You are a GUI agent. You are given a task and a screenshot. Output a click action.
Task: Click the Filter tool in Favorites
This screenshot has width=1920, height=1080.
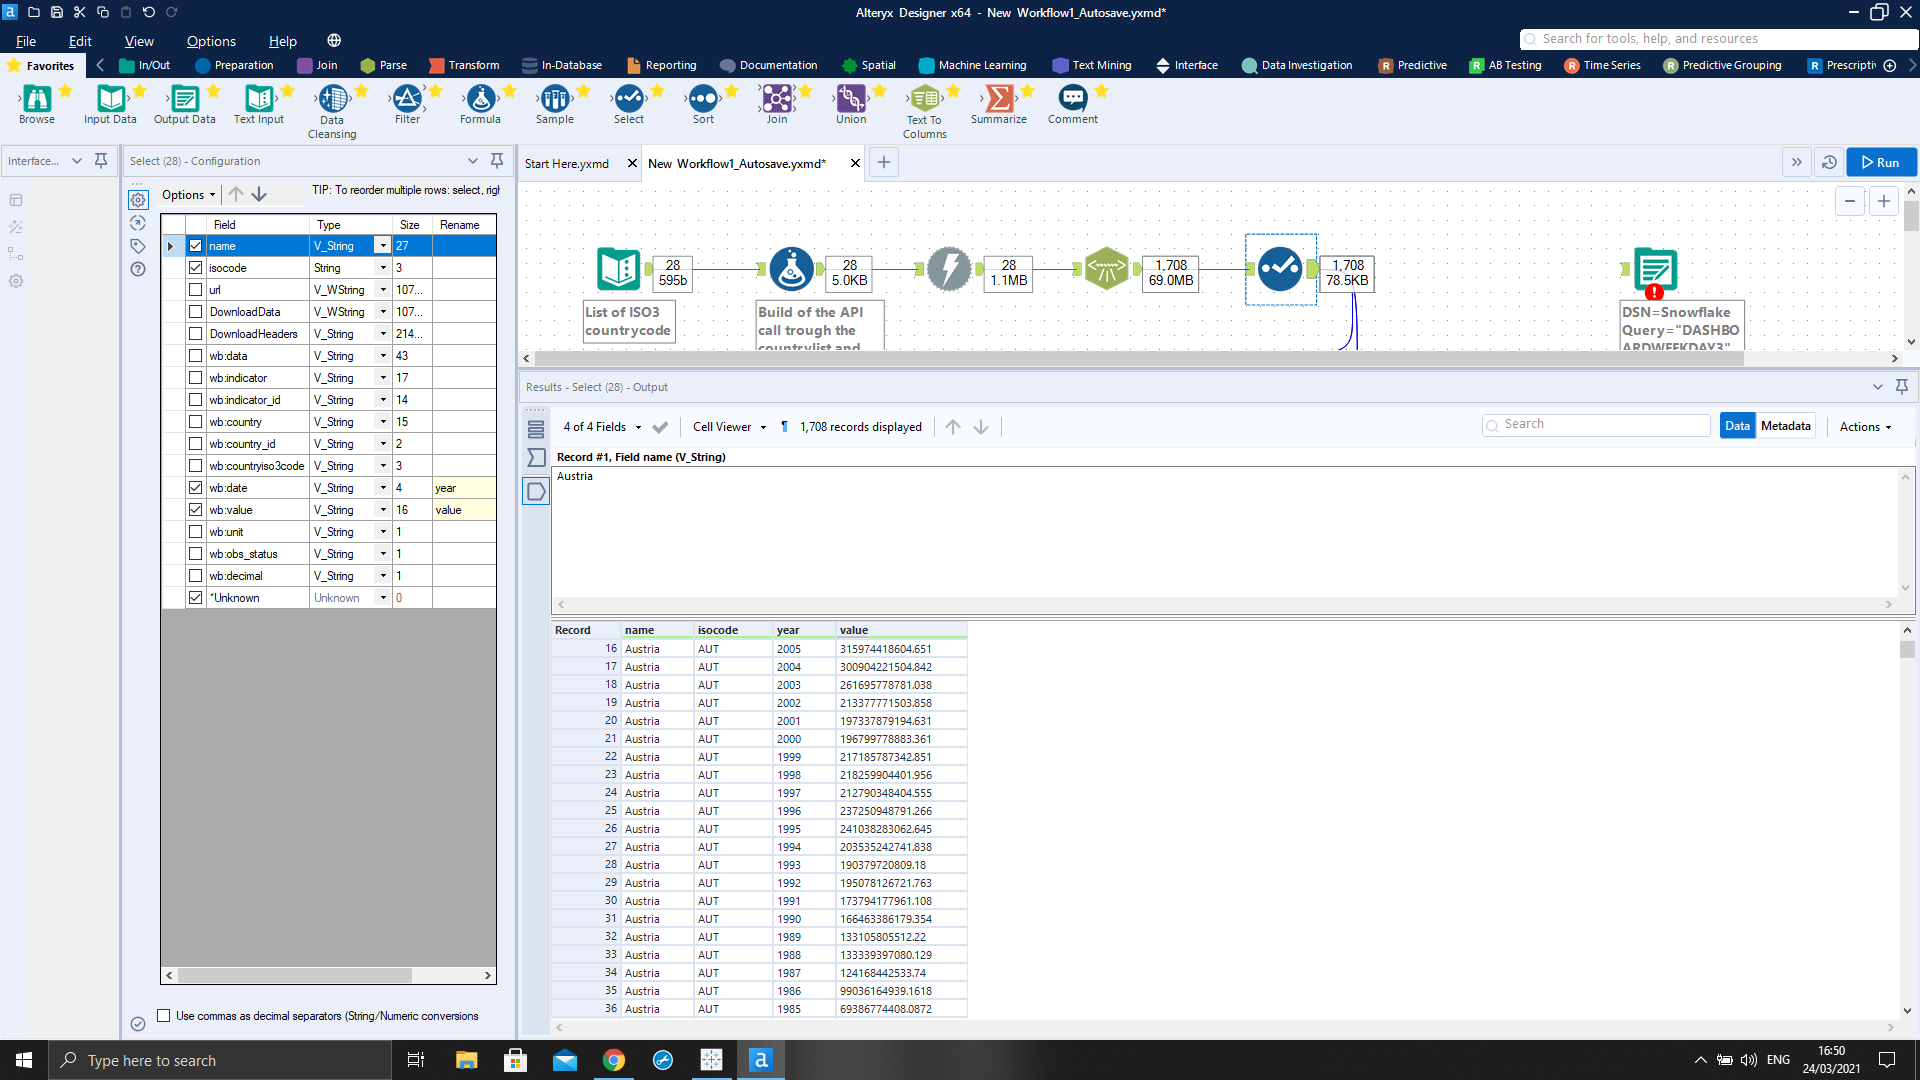click(x=407, y=99)
